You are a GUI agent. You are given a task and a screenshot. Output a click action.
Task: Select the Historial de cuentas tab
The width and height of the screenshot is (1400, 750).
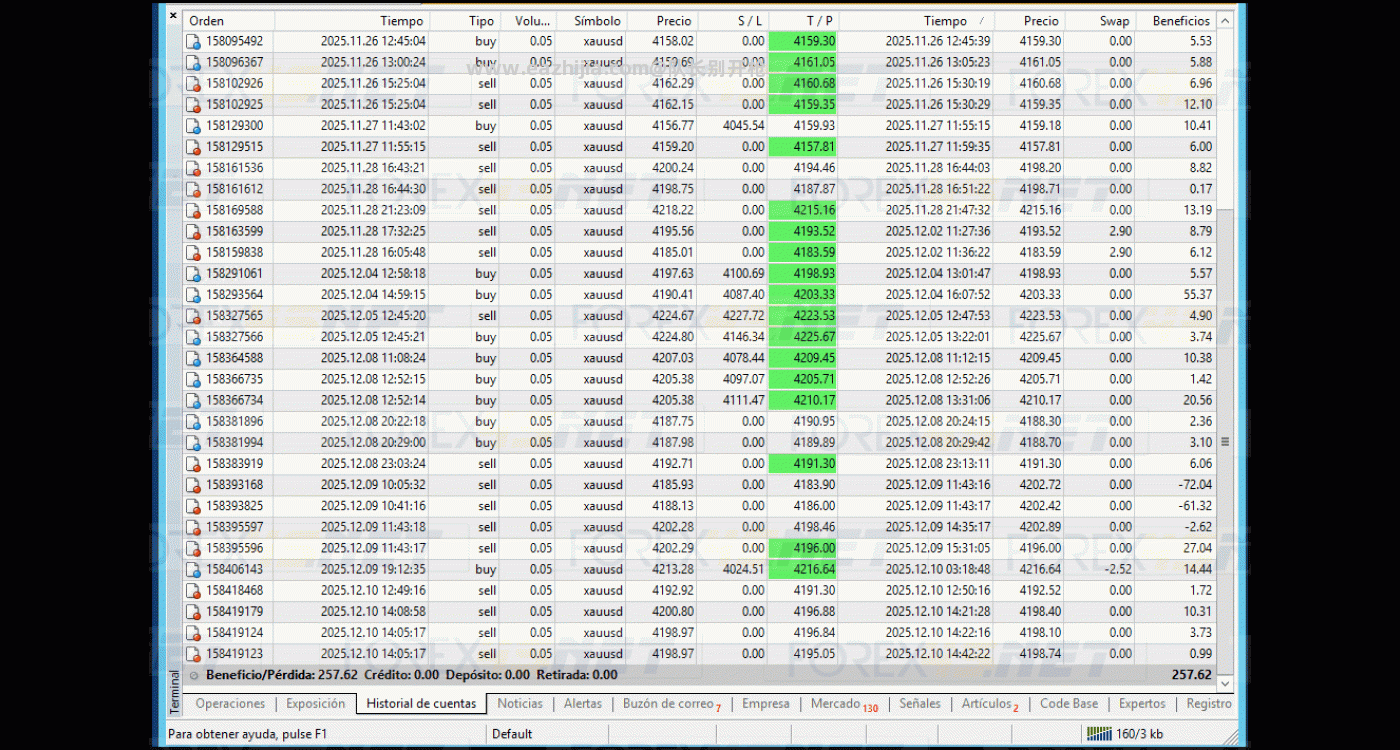click(x=421, y=704)
